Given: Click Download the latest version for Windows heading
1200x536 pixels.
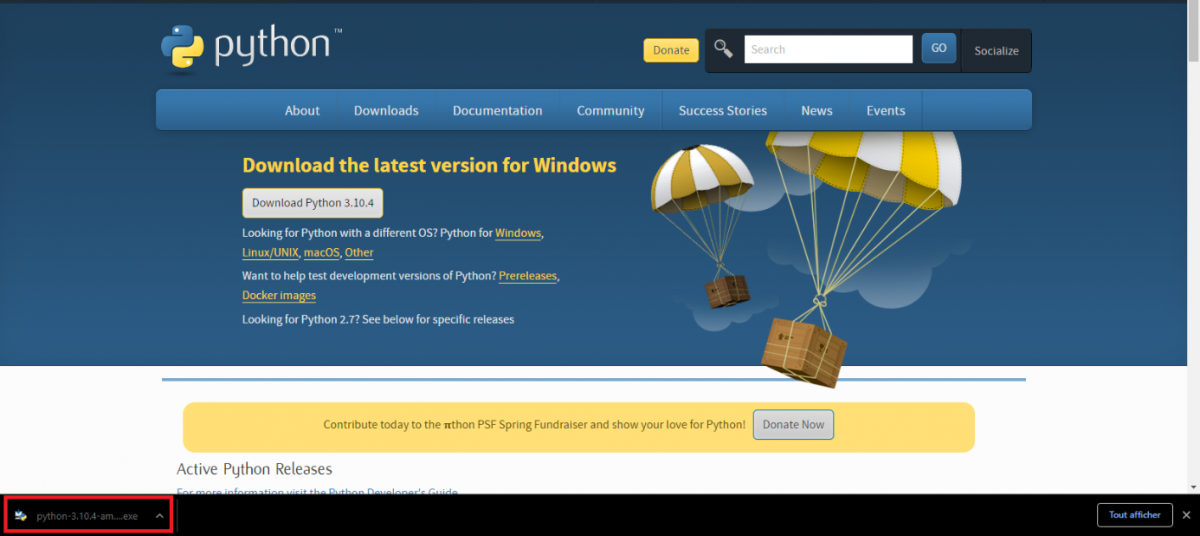Looking at the screenshot, I should (429, 165).
